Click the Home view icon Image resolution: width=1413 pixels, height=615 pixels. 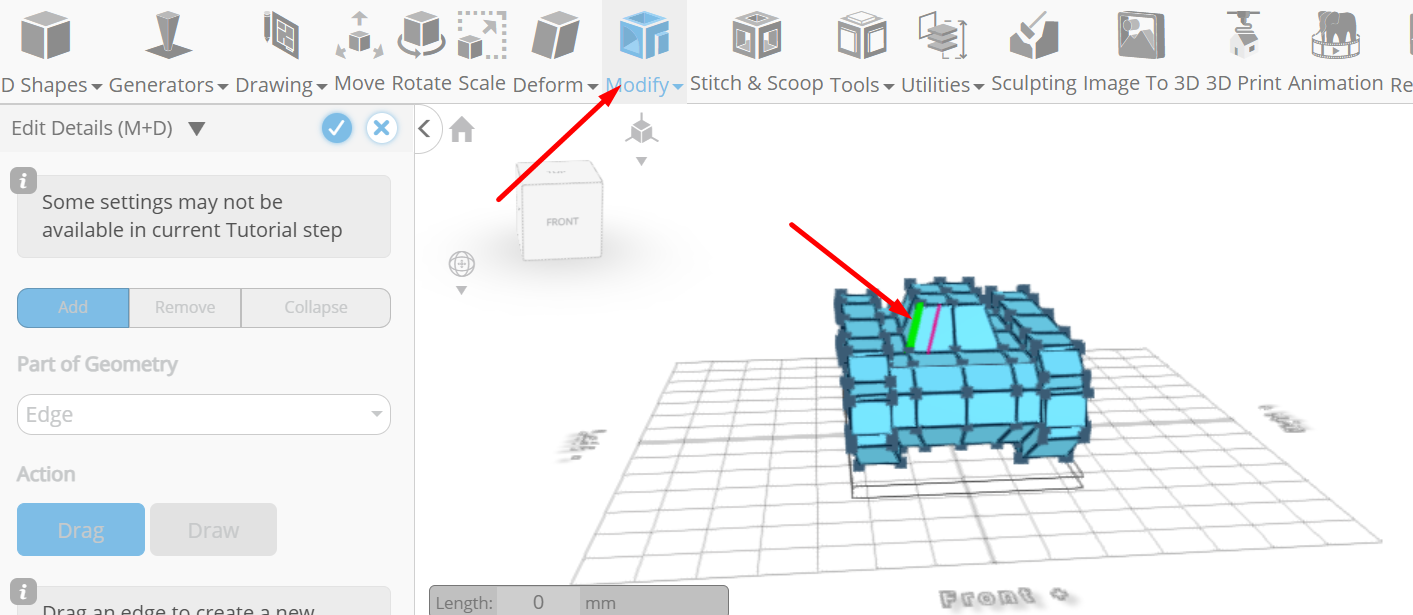tap(461, 129)
